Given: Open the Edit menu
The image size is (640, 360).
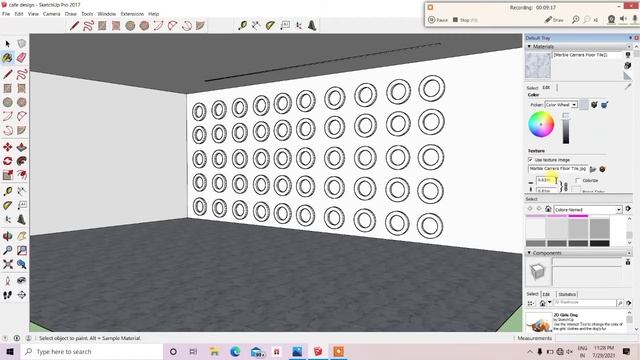Looking at the screenshot, I should (19, 14).
